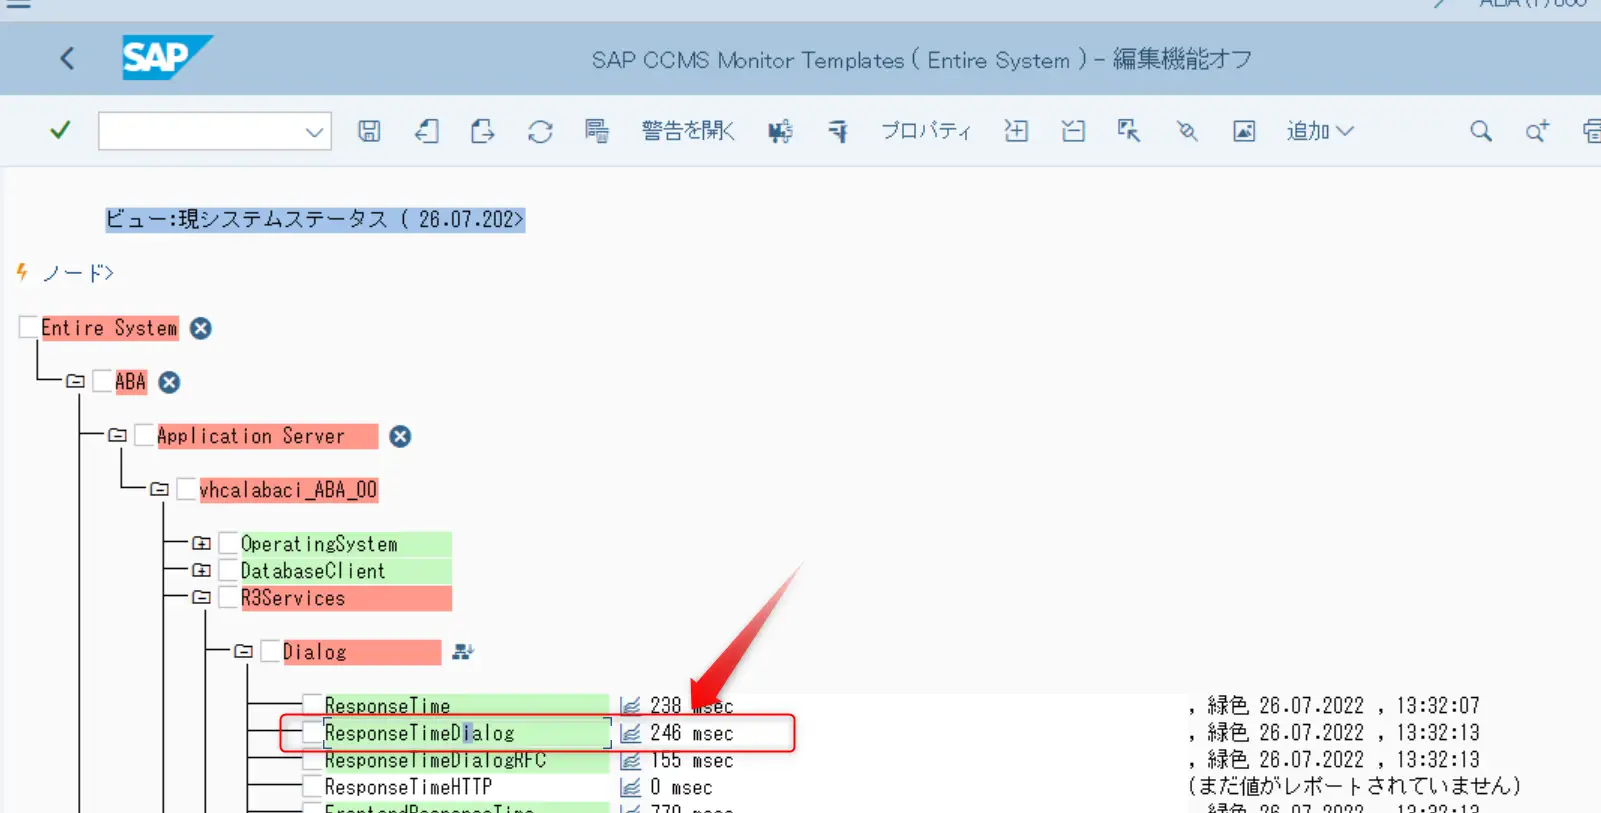Click the icon right of Dialog node
Image resolution: width=1601 pixels, height=813 pixels.
coord(462,652)
